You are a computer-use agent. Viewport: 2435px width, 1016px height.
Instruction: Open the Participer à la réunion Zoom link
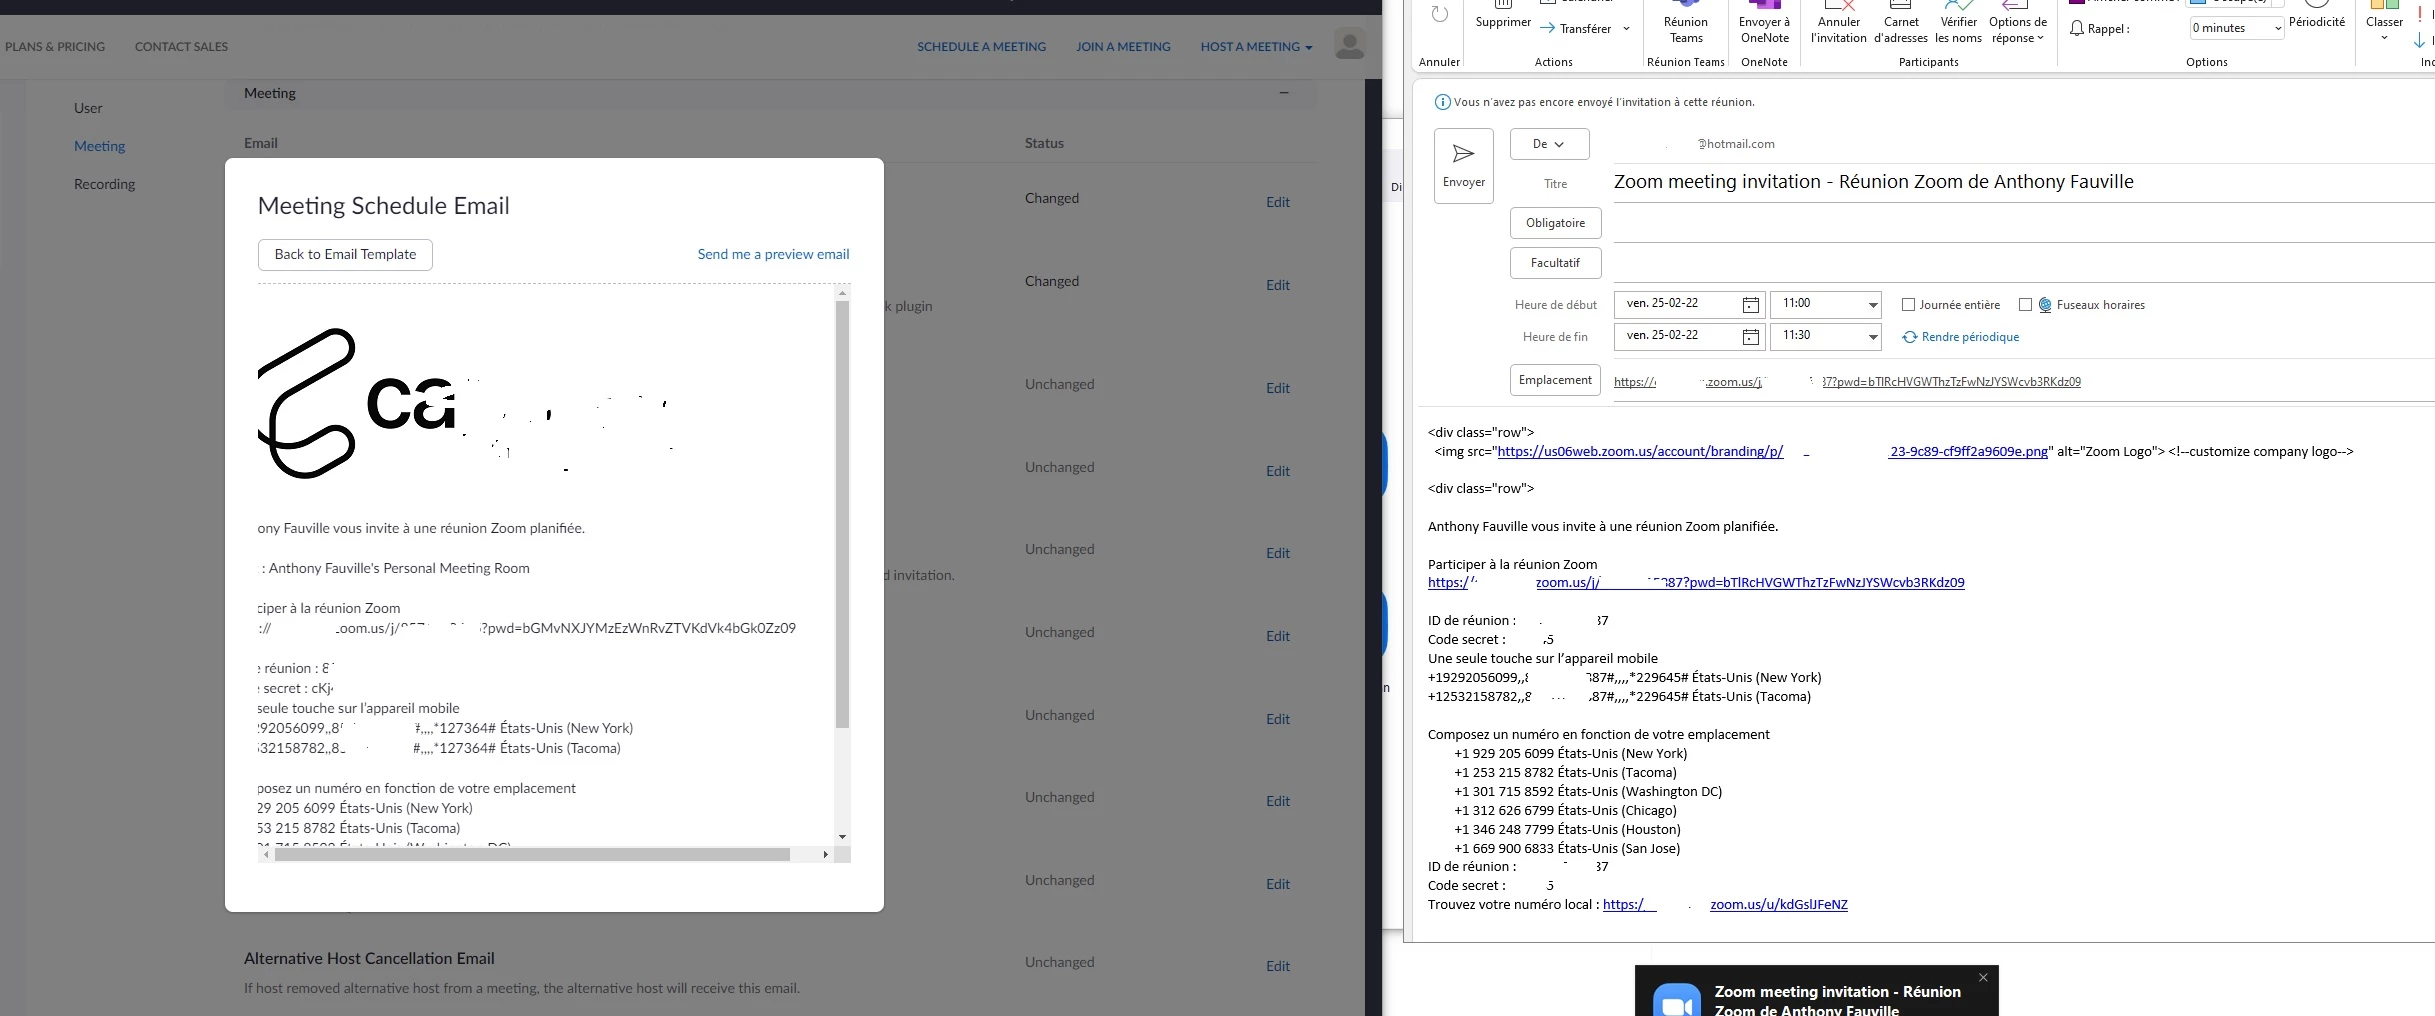(x=1696, y=583)
